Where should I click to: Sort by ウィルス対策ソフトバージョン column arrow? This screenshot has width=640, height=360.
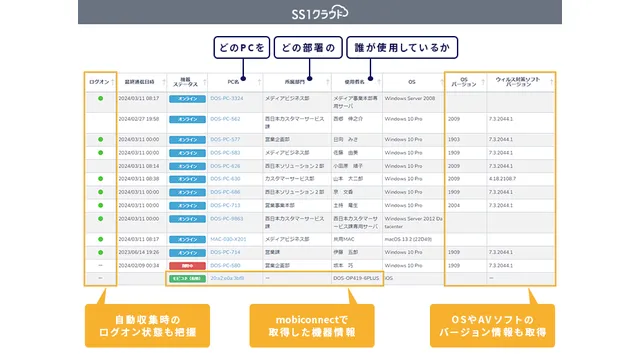coord(551,82)
